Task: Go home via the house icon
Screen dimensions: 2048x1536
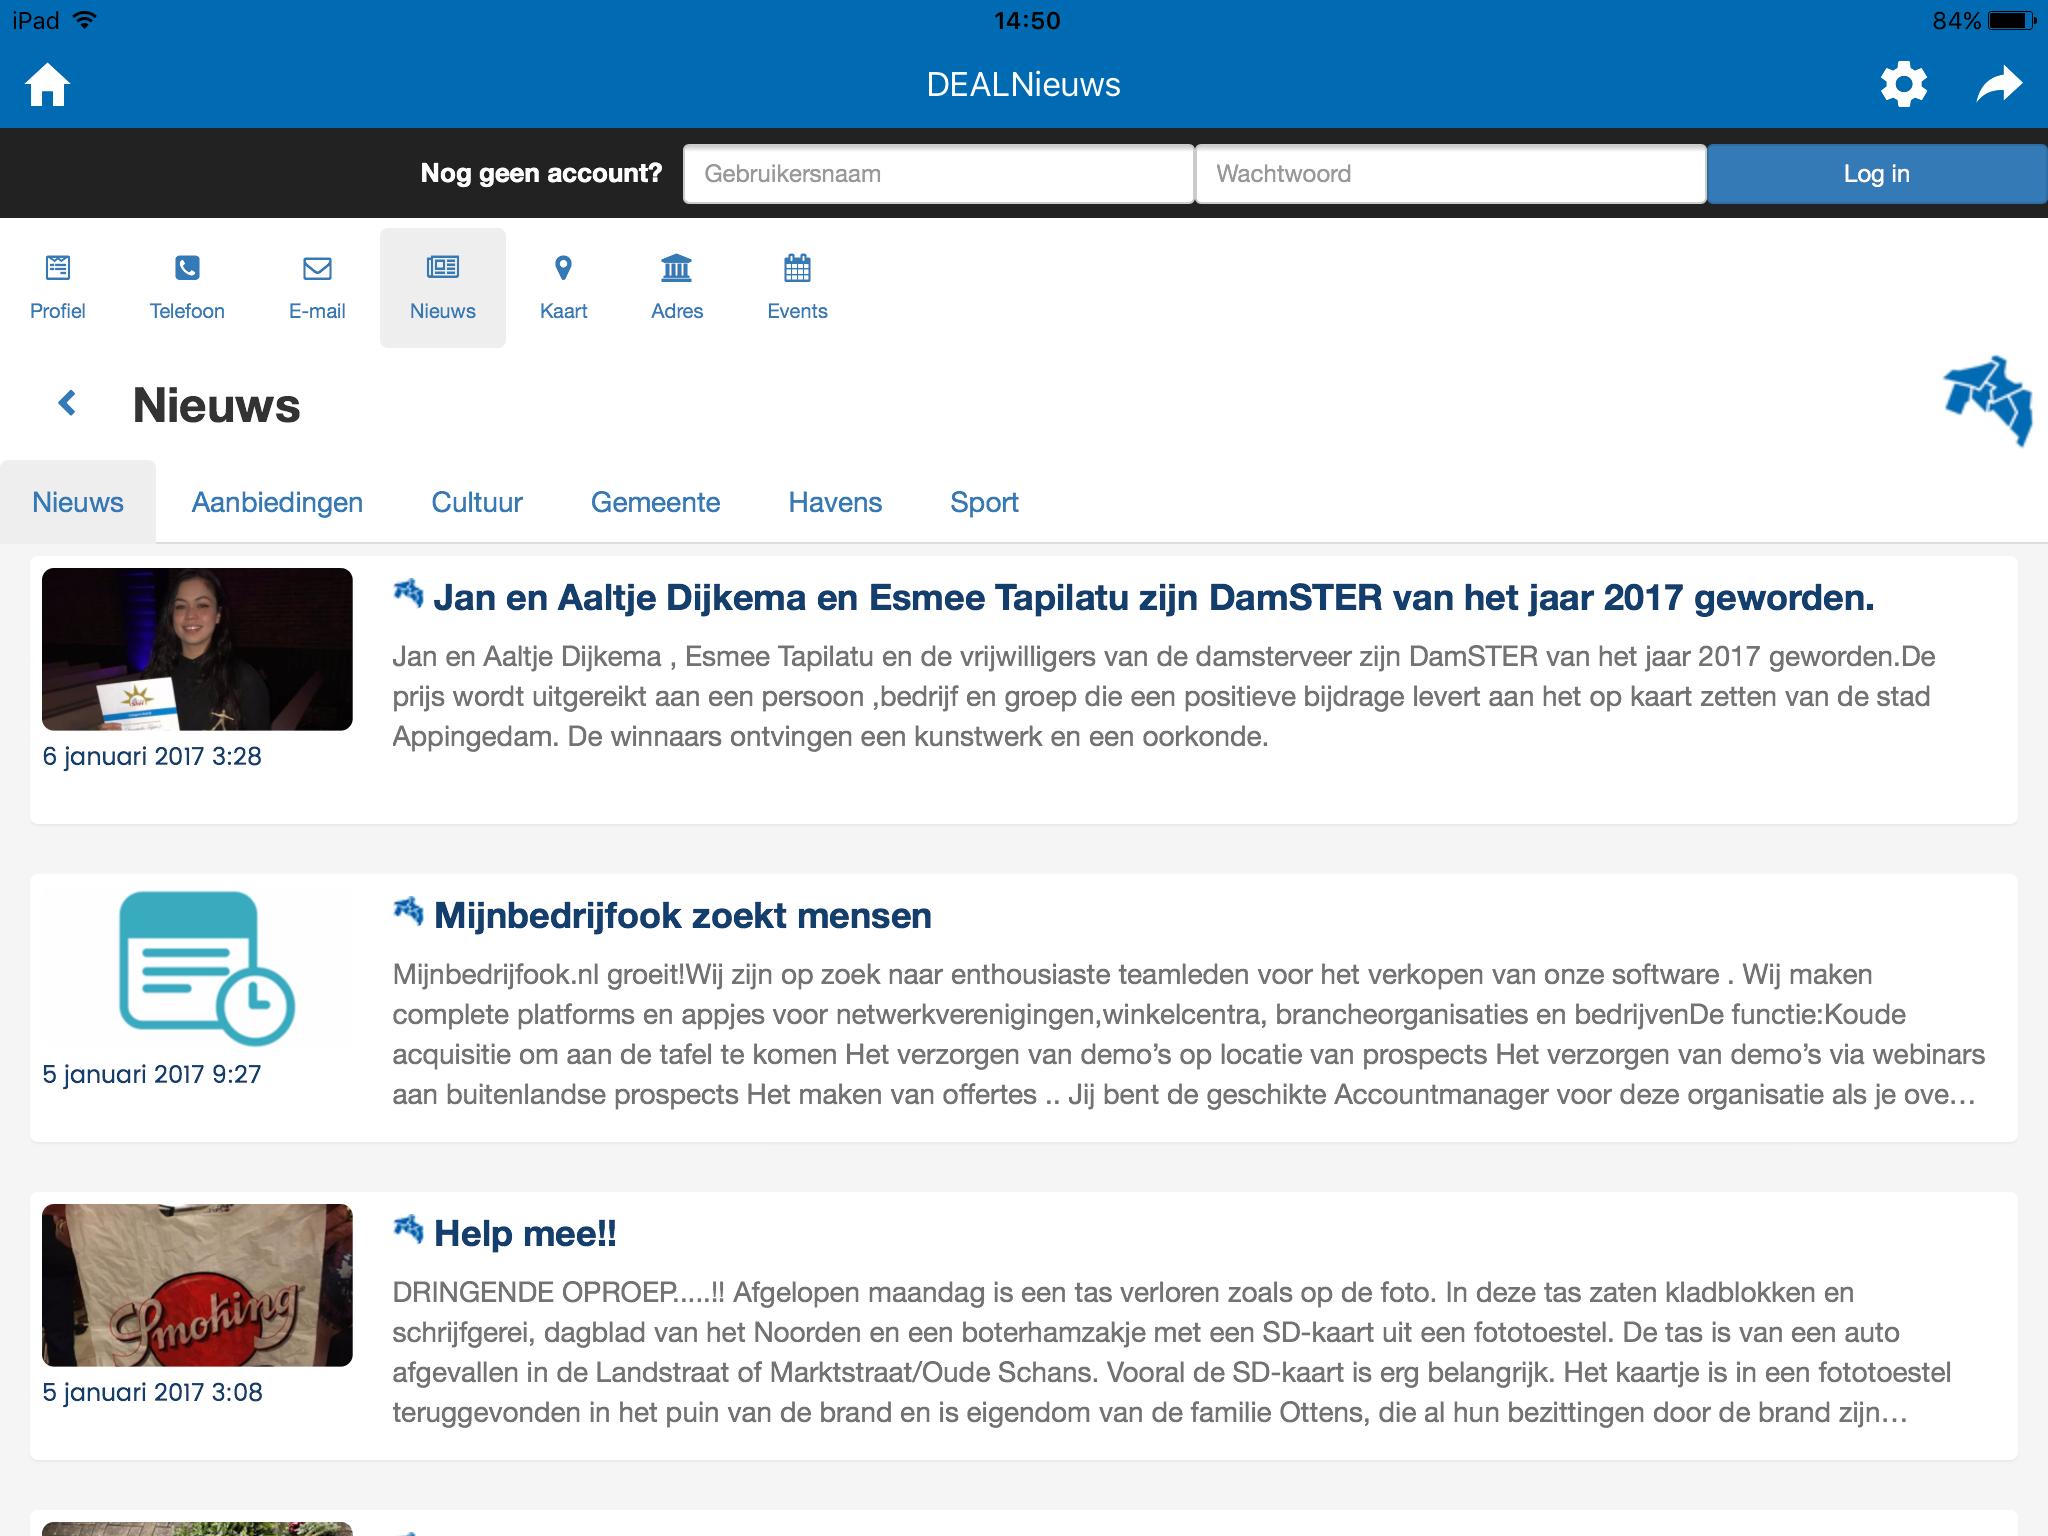Action: [x=49, y=83]
